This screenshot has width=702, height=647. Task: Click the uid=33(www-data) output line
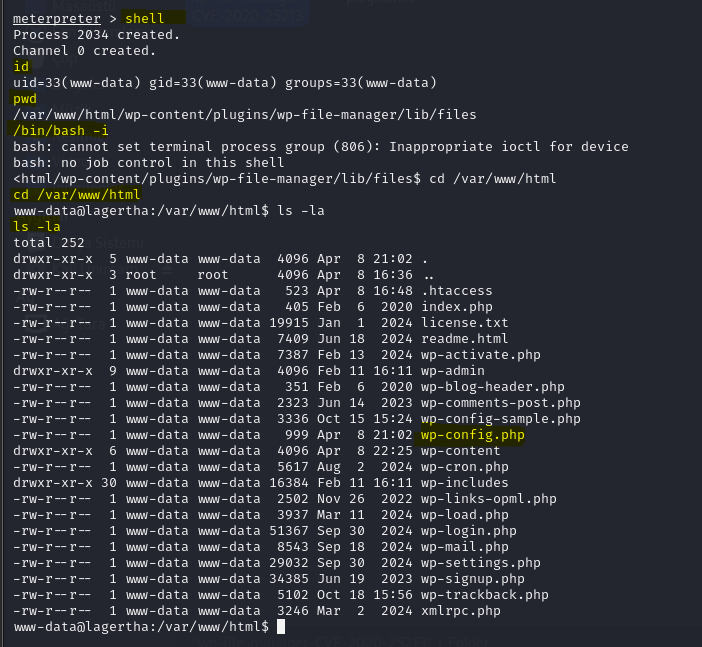point(225,83)
